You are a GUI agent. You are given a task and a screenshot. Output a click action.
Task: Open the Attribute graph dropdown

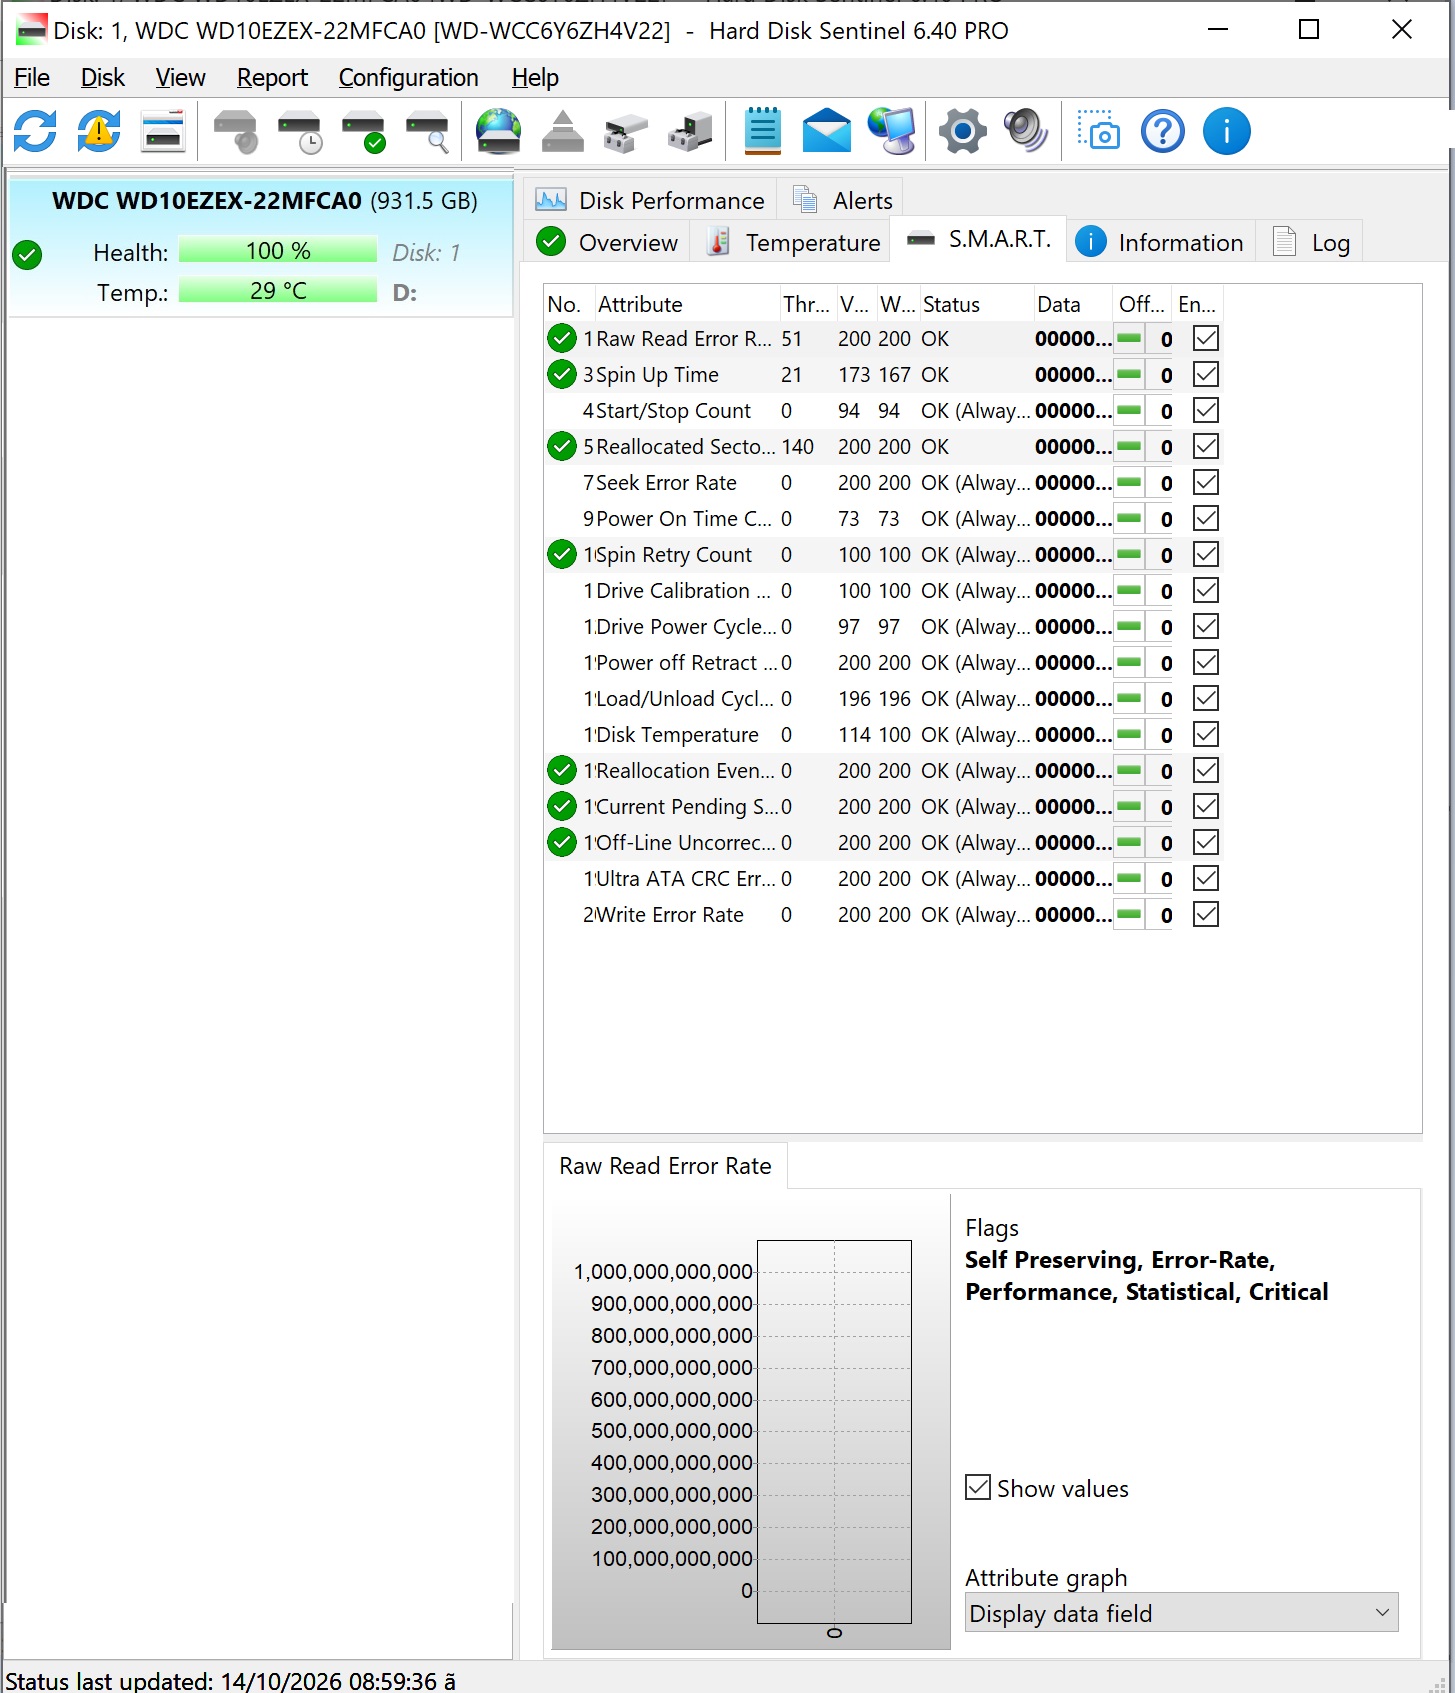[1181, 1613]
